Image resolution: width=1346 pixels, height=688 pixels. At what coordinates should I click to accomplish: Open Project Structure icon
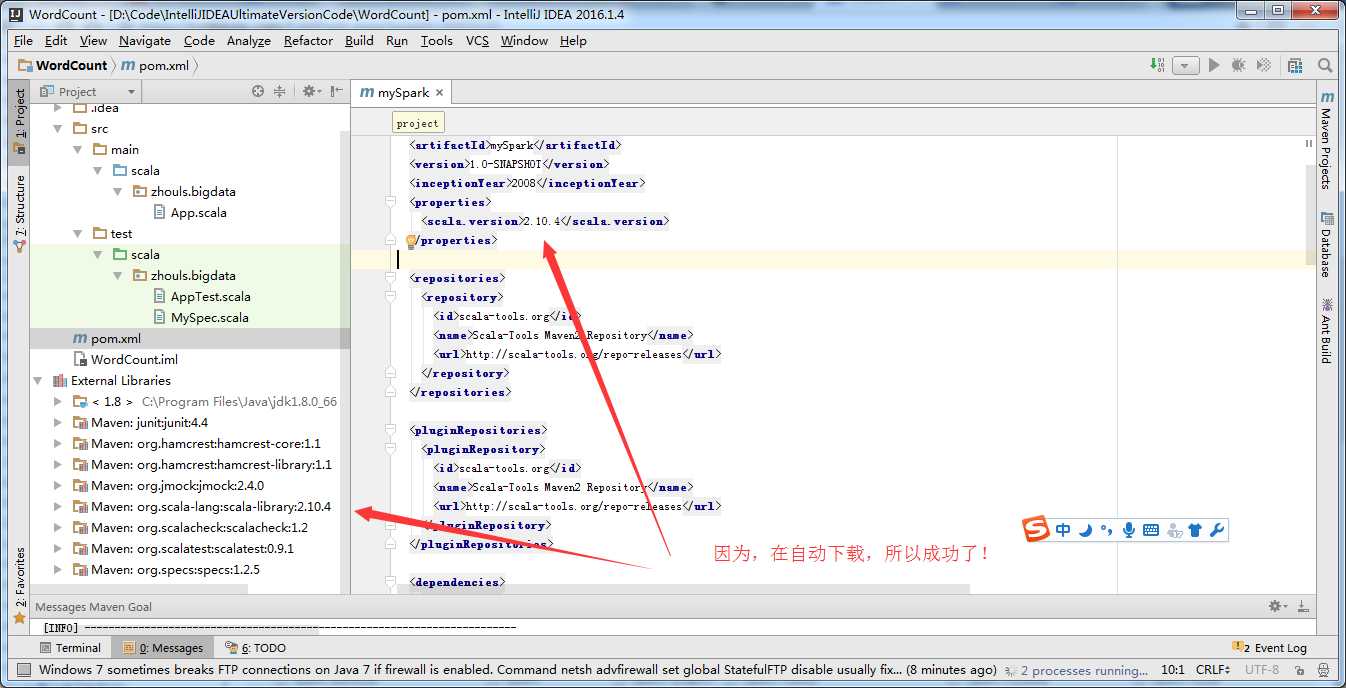tap(1295, 65)
